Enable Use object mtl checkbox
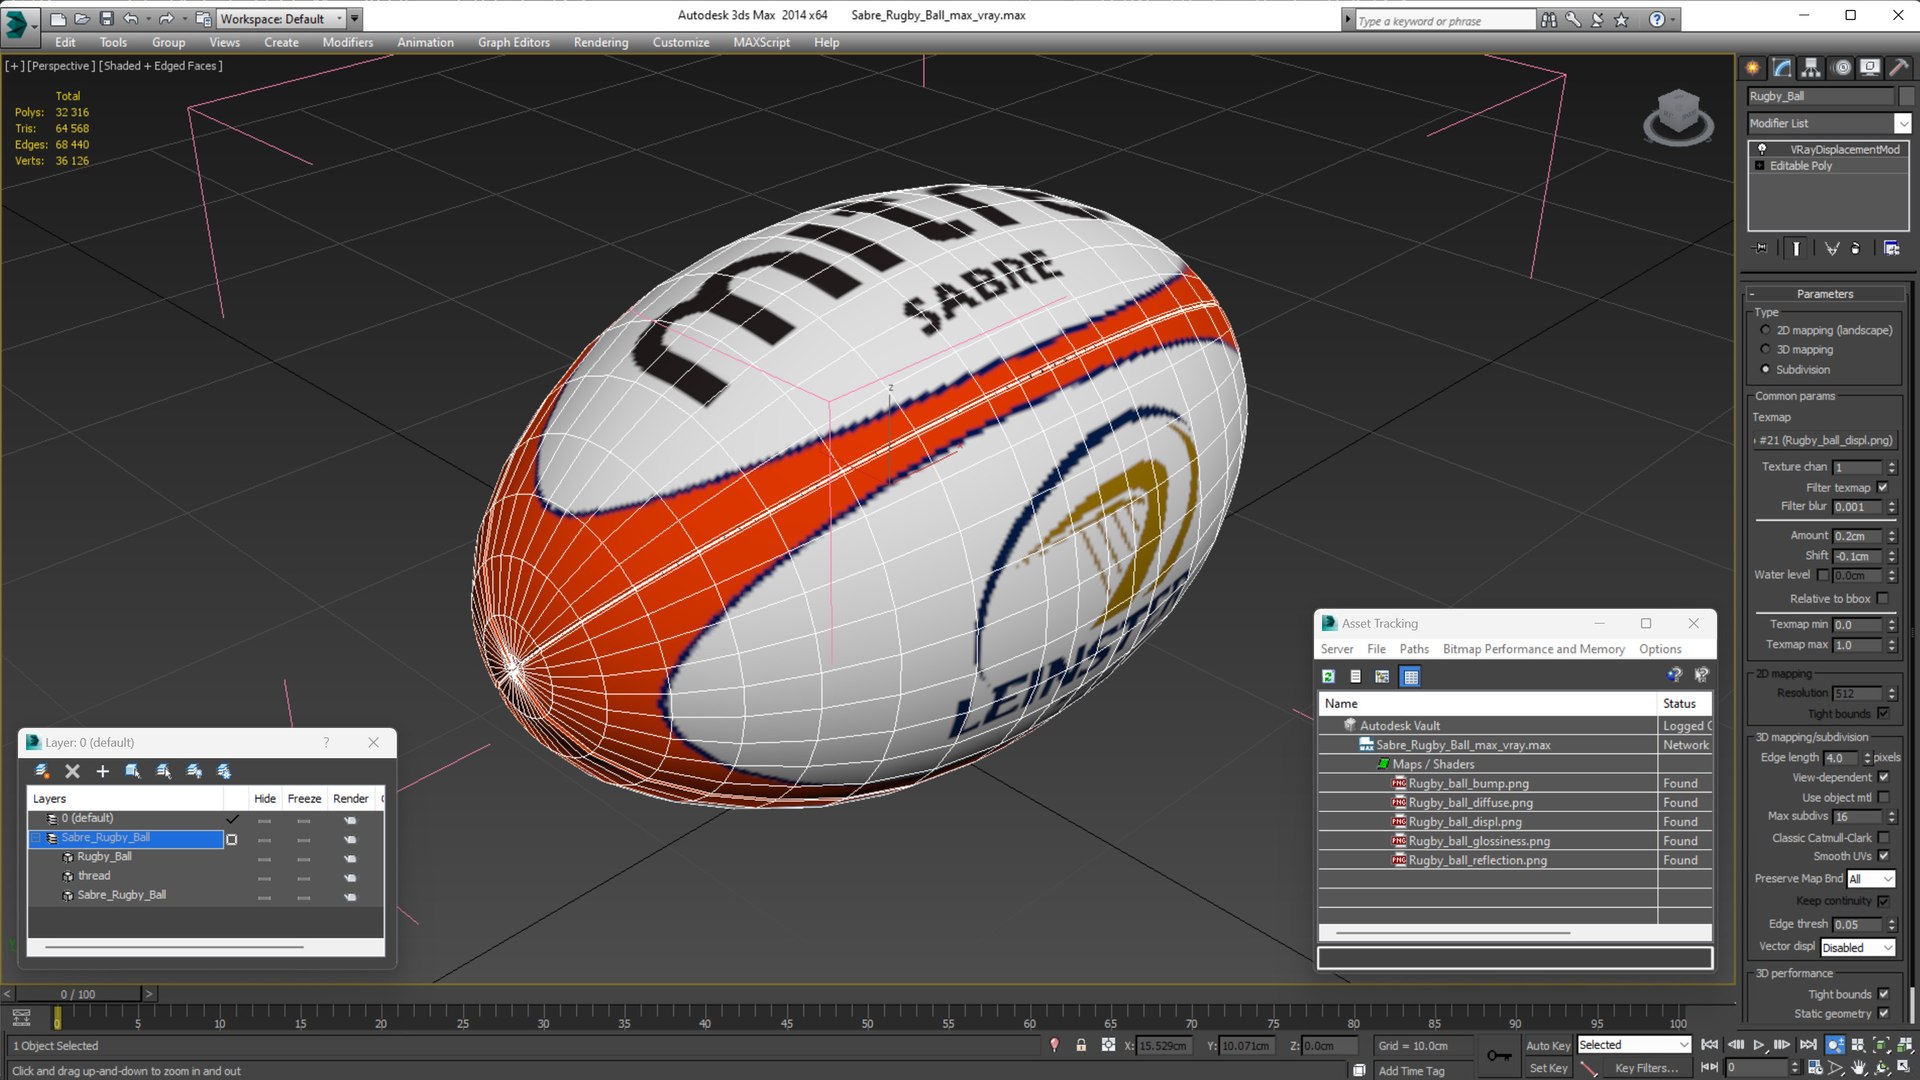 pyautogui.click(x=1884, y=797)
